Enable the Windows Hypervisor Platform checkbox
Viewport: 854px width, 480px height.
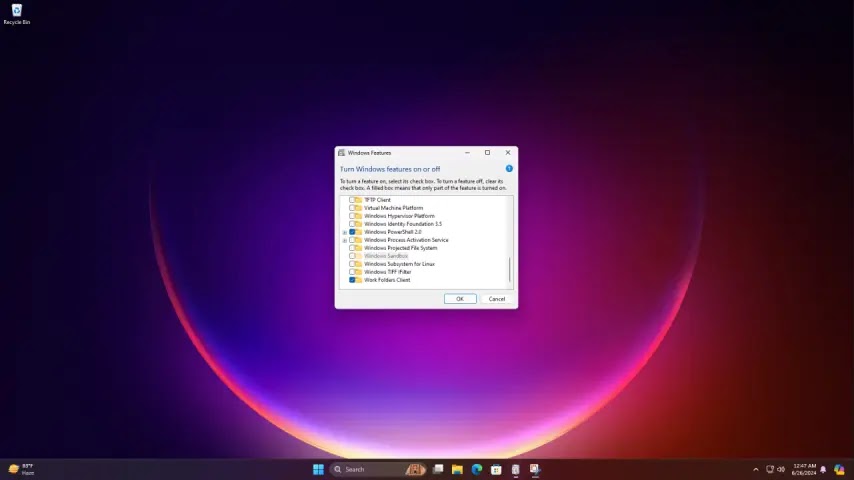(x=352, y=216)
